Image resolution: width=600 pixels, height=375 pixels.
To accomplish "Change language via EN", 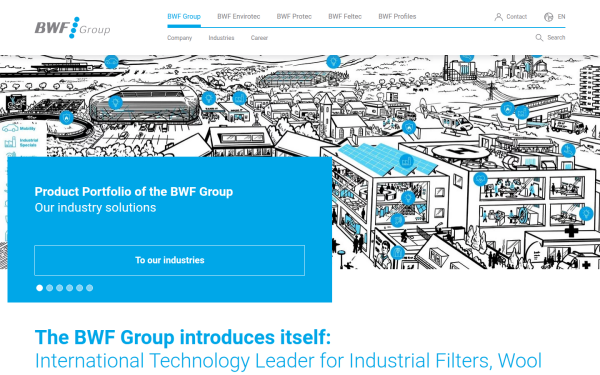I will click(x=561, y=17).
